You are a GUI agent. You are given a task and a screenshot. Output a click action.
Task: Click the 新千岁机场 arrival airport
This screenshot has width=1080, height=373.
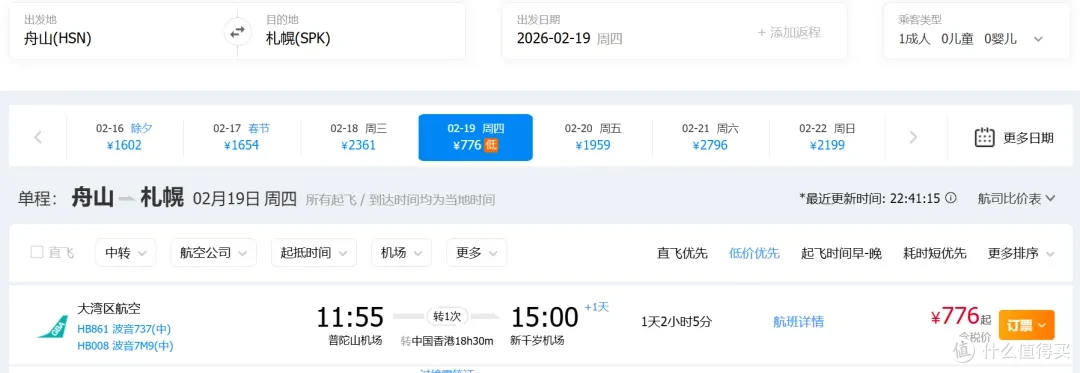coord(537,341)
